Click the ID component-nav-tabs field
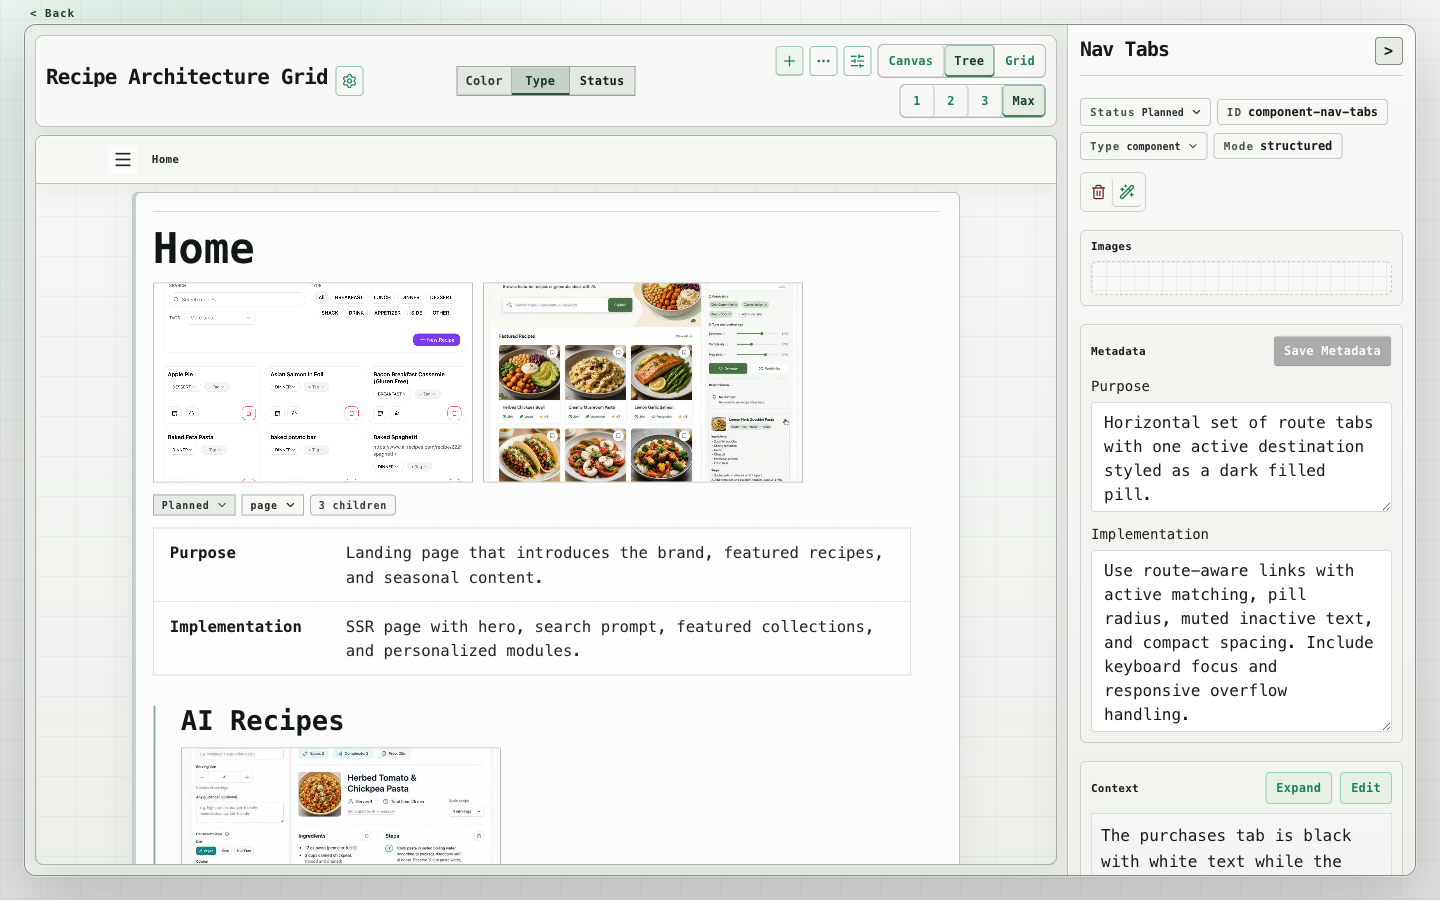Screen dimensions: 1440x900 1302,112
